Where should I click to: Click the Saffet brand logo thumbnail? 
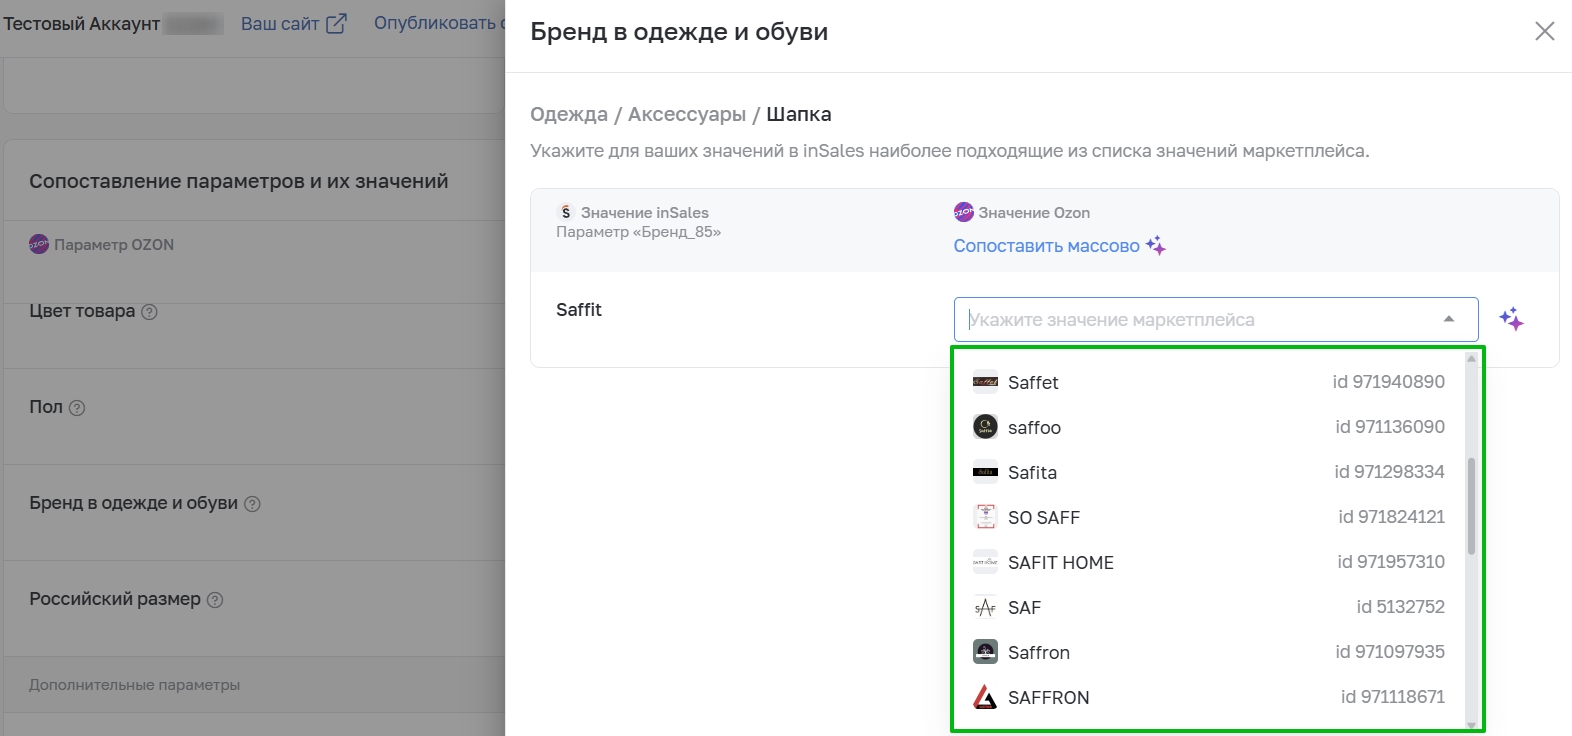click(985, 382)
